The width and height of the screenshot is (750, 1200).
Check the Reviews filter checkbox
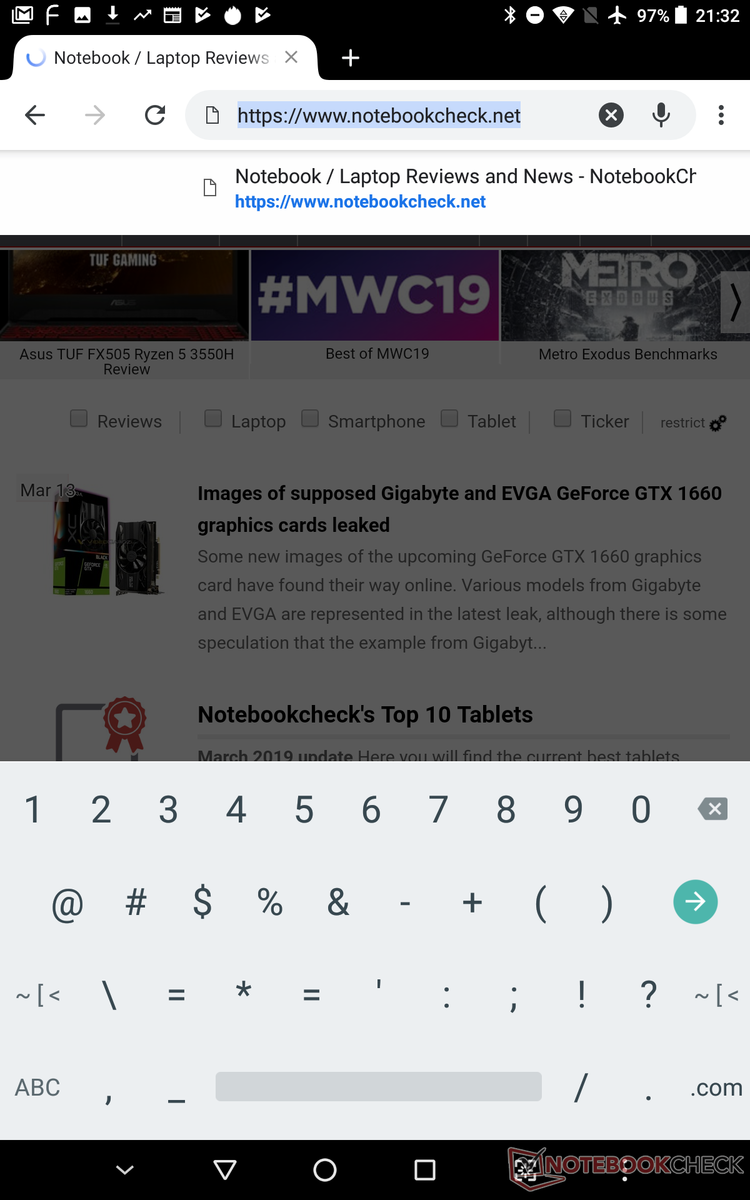(x=79, y=419)
